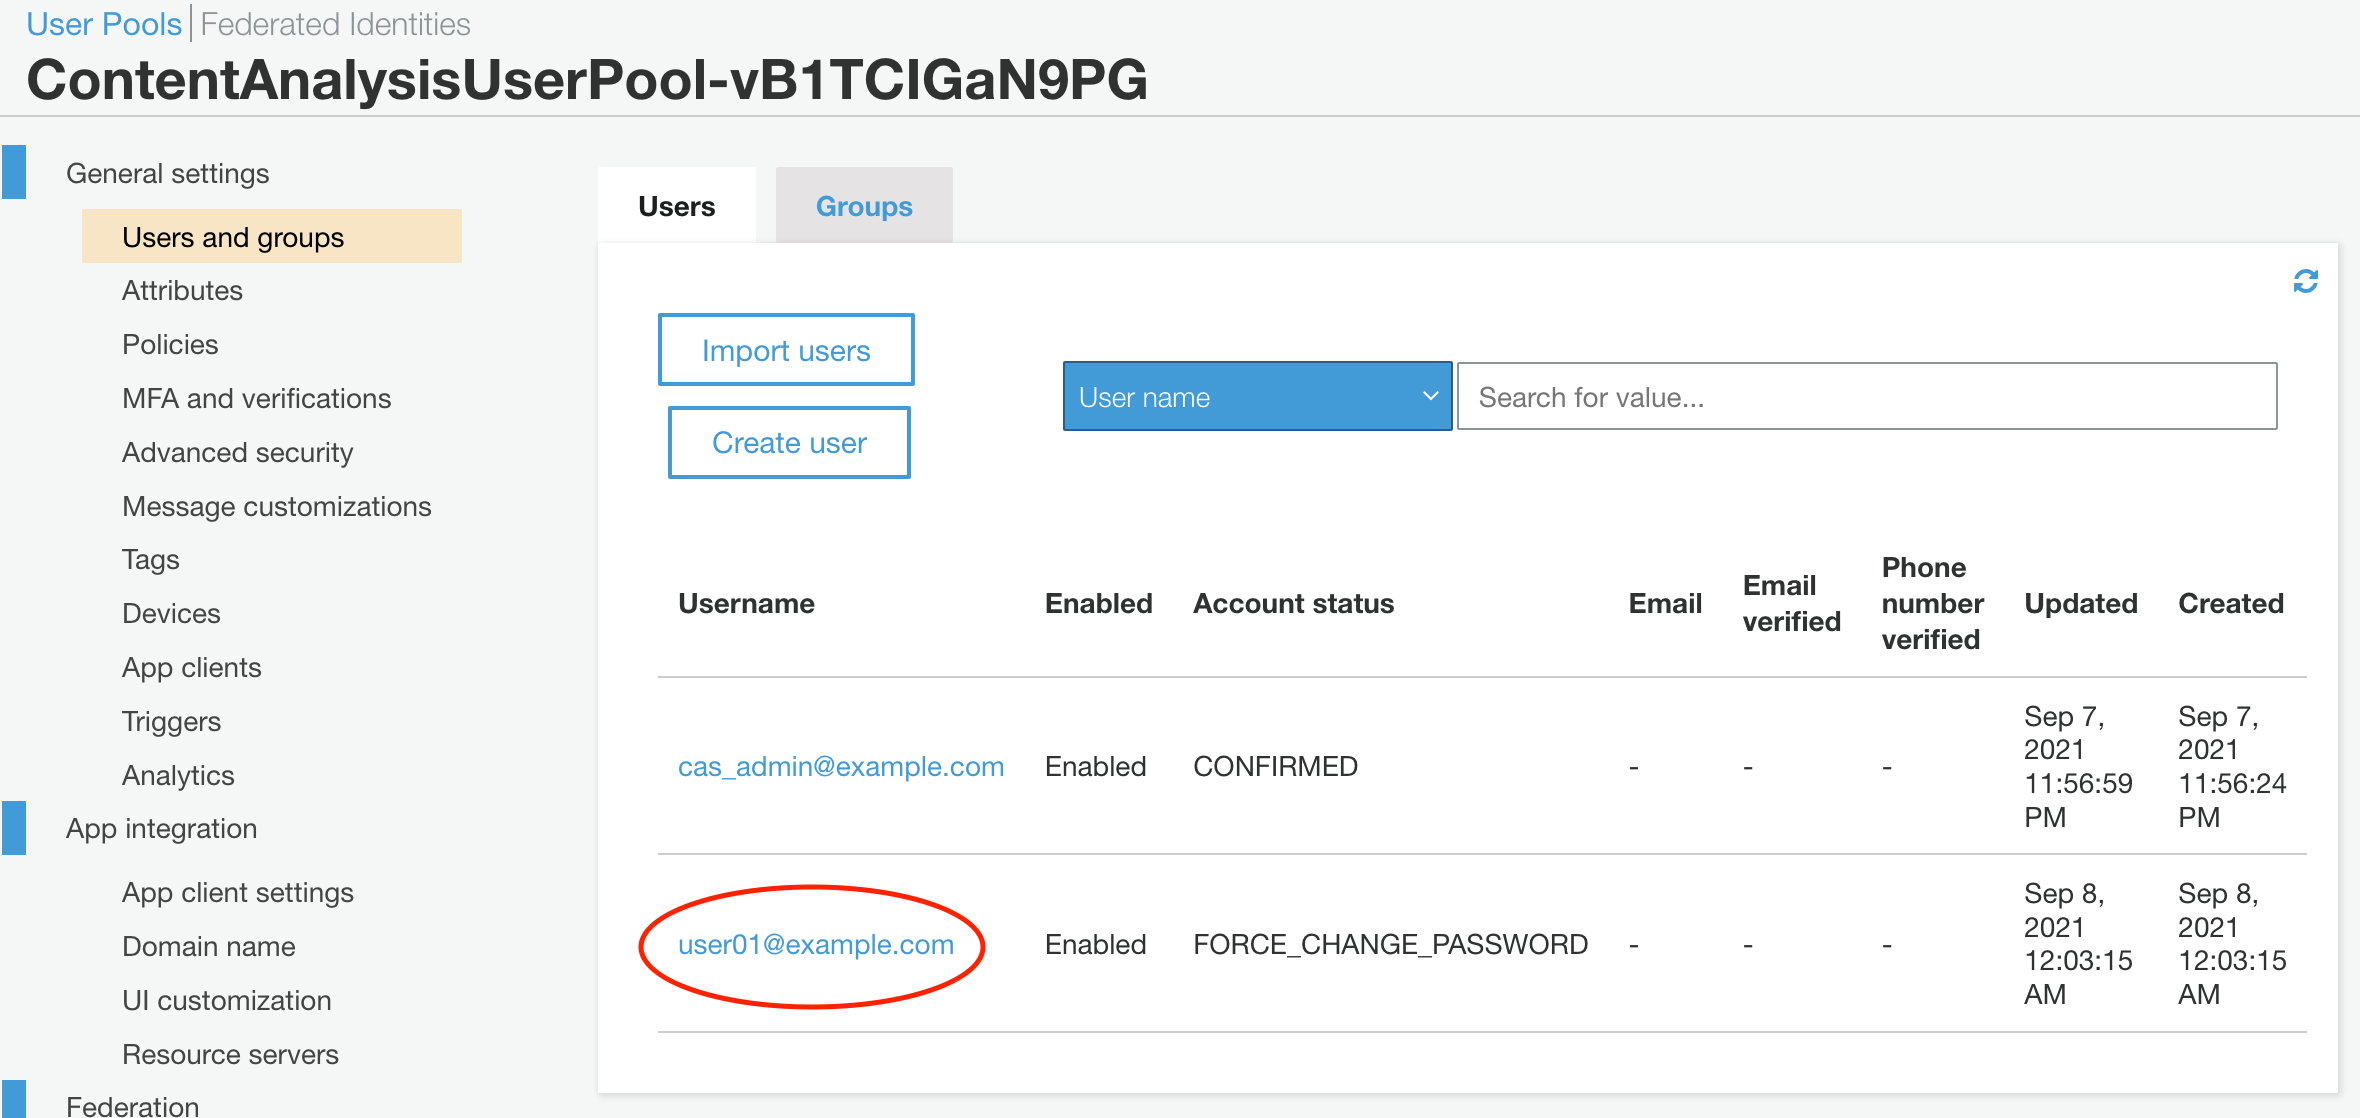
Task: Select the Users tab
Action: tap(676, 206)
